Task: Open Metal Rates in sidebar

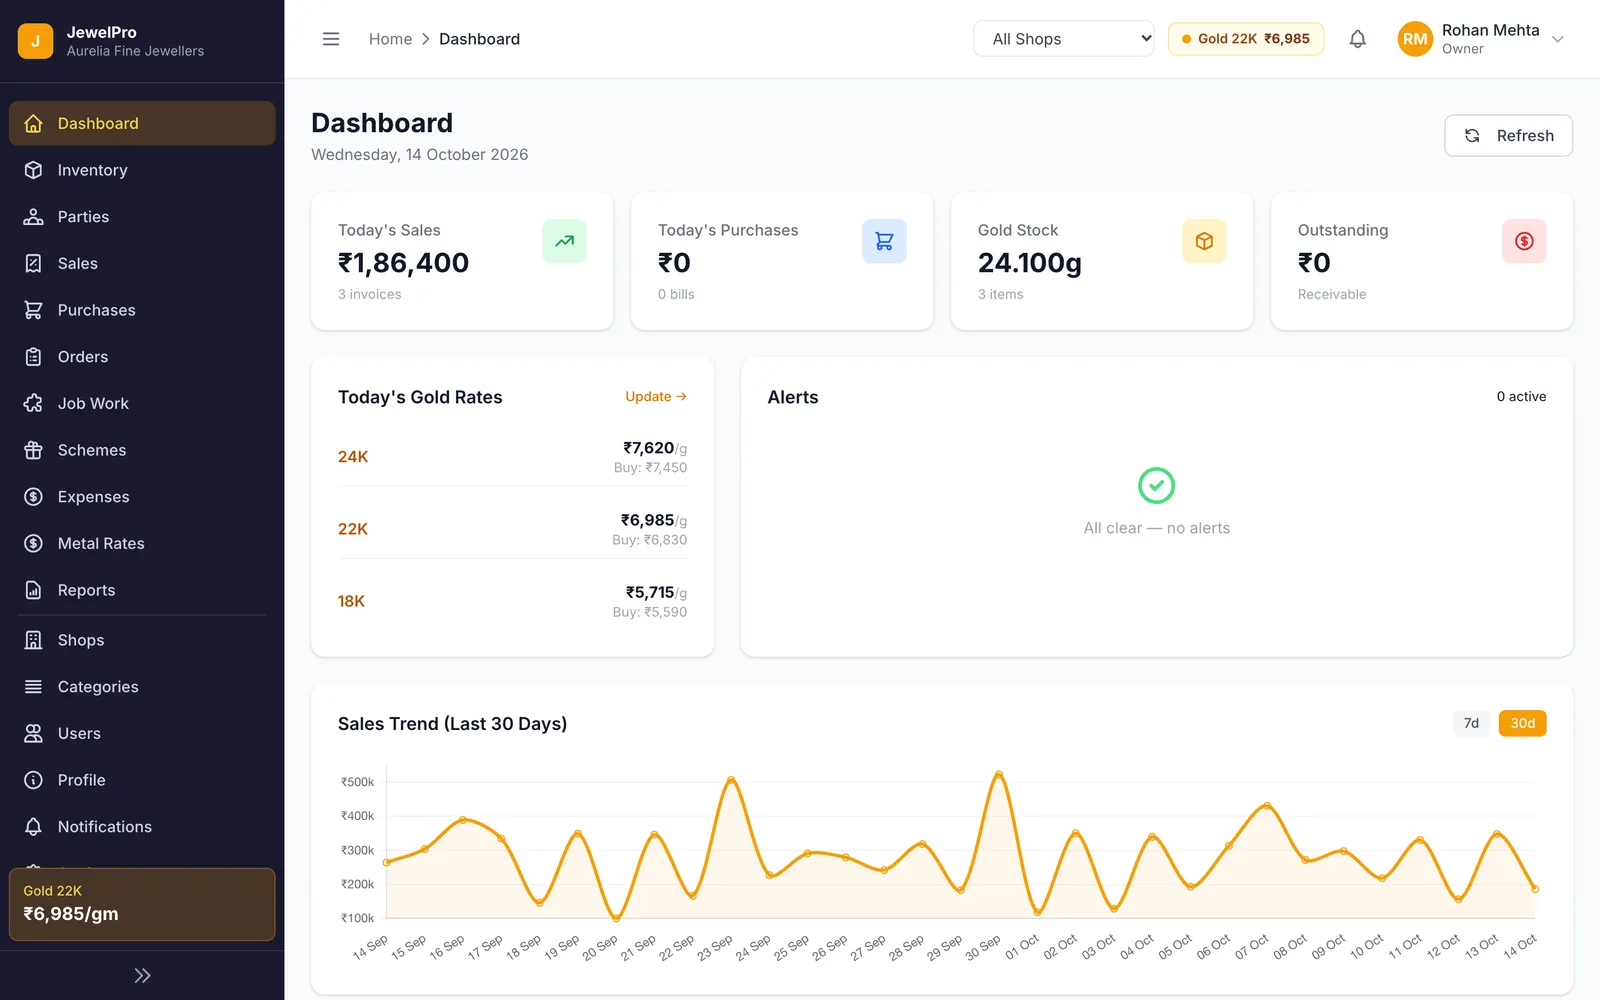Action: coord(142,543)
